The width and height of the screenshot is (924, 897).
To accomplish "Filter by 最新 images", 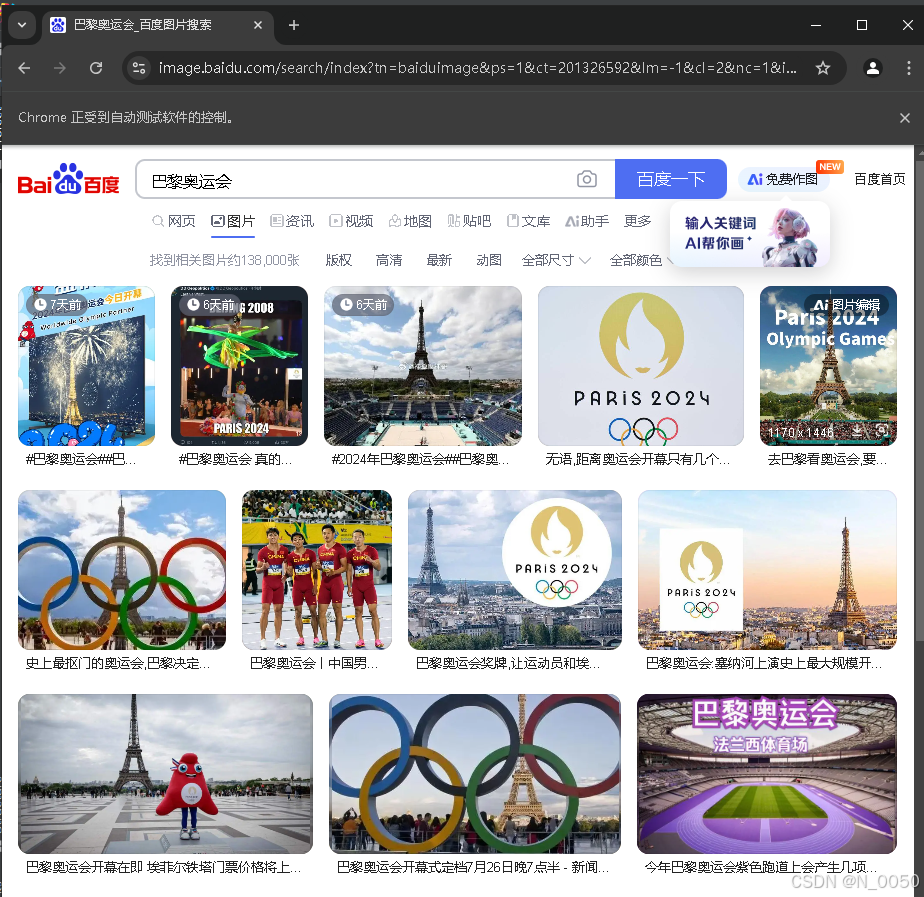I will pos(439,260).
